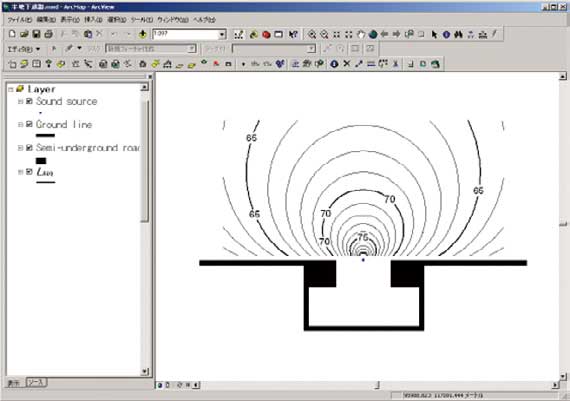The width and height of the screenshot is (570, 401).
Task: Click the black Semi-underground road symbol swatch
Action: pyautogui.click(x=41, y=161)
